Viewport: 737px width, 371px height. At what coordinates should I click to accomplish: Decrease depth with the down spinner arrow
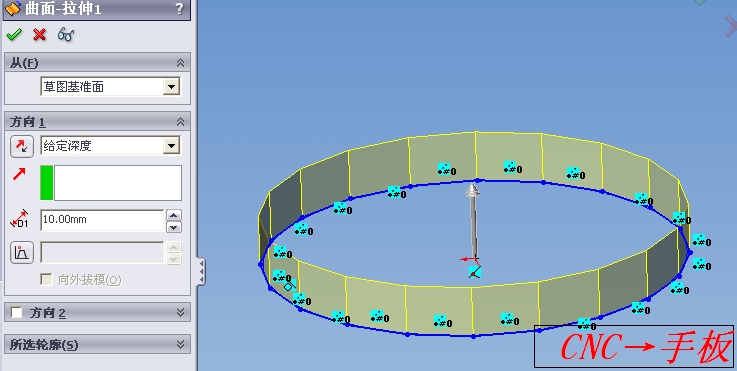[174, 228]
